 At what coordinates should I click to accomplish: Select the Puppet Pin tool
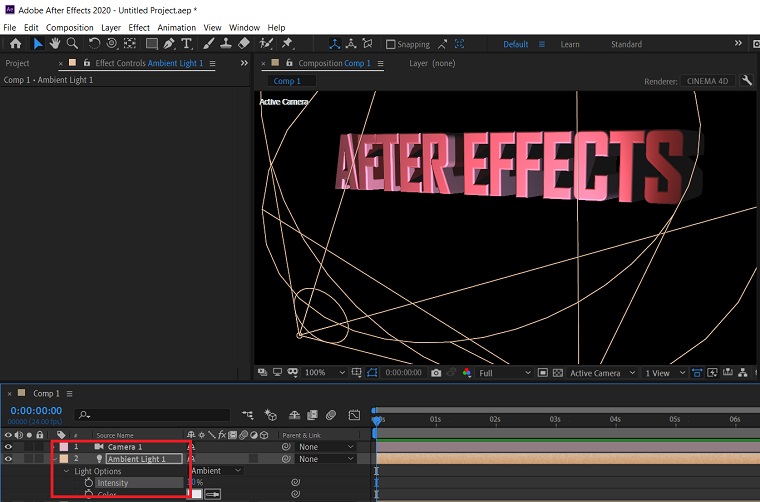coord(288,44)
